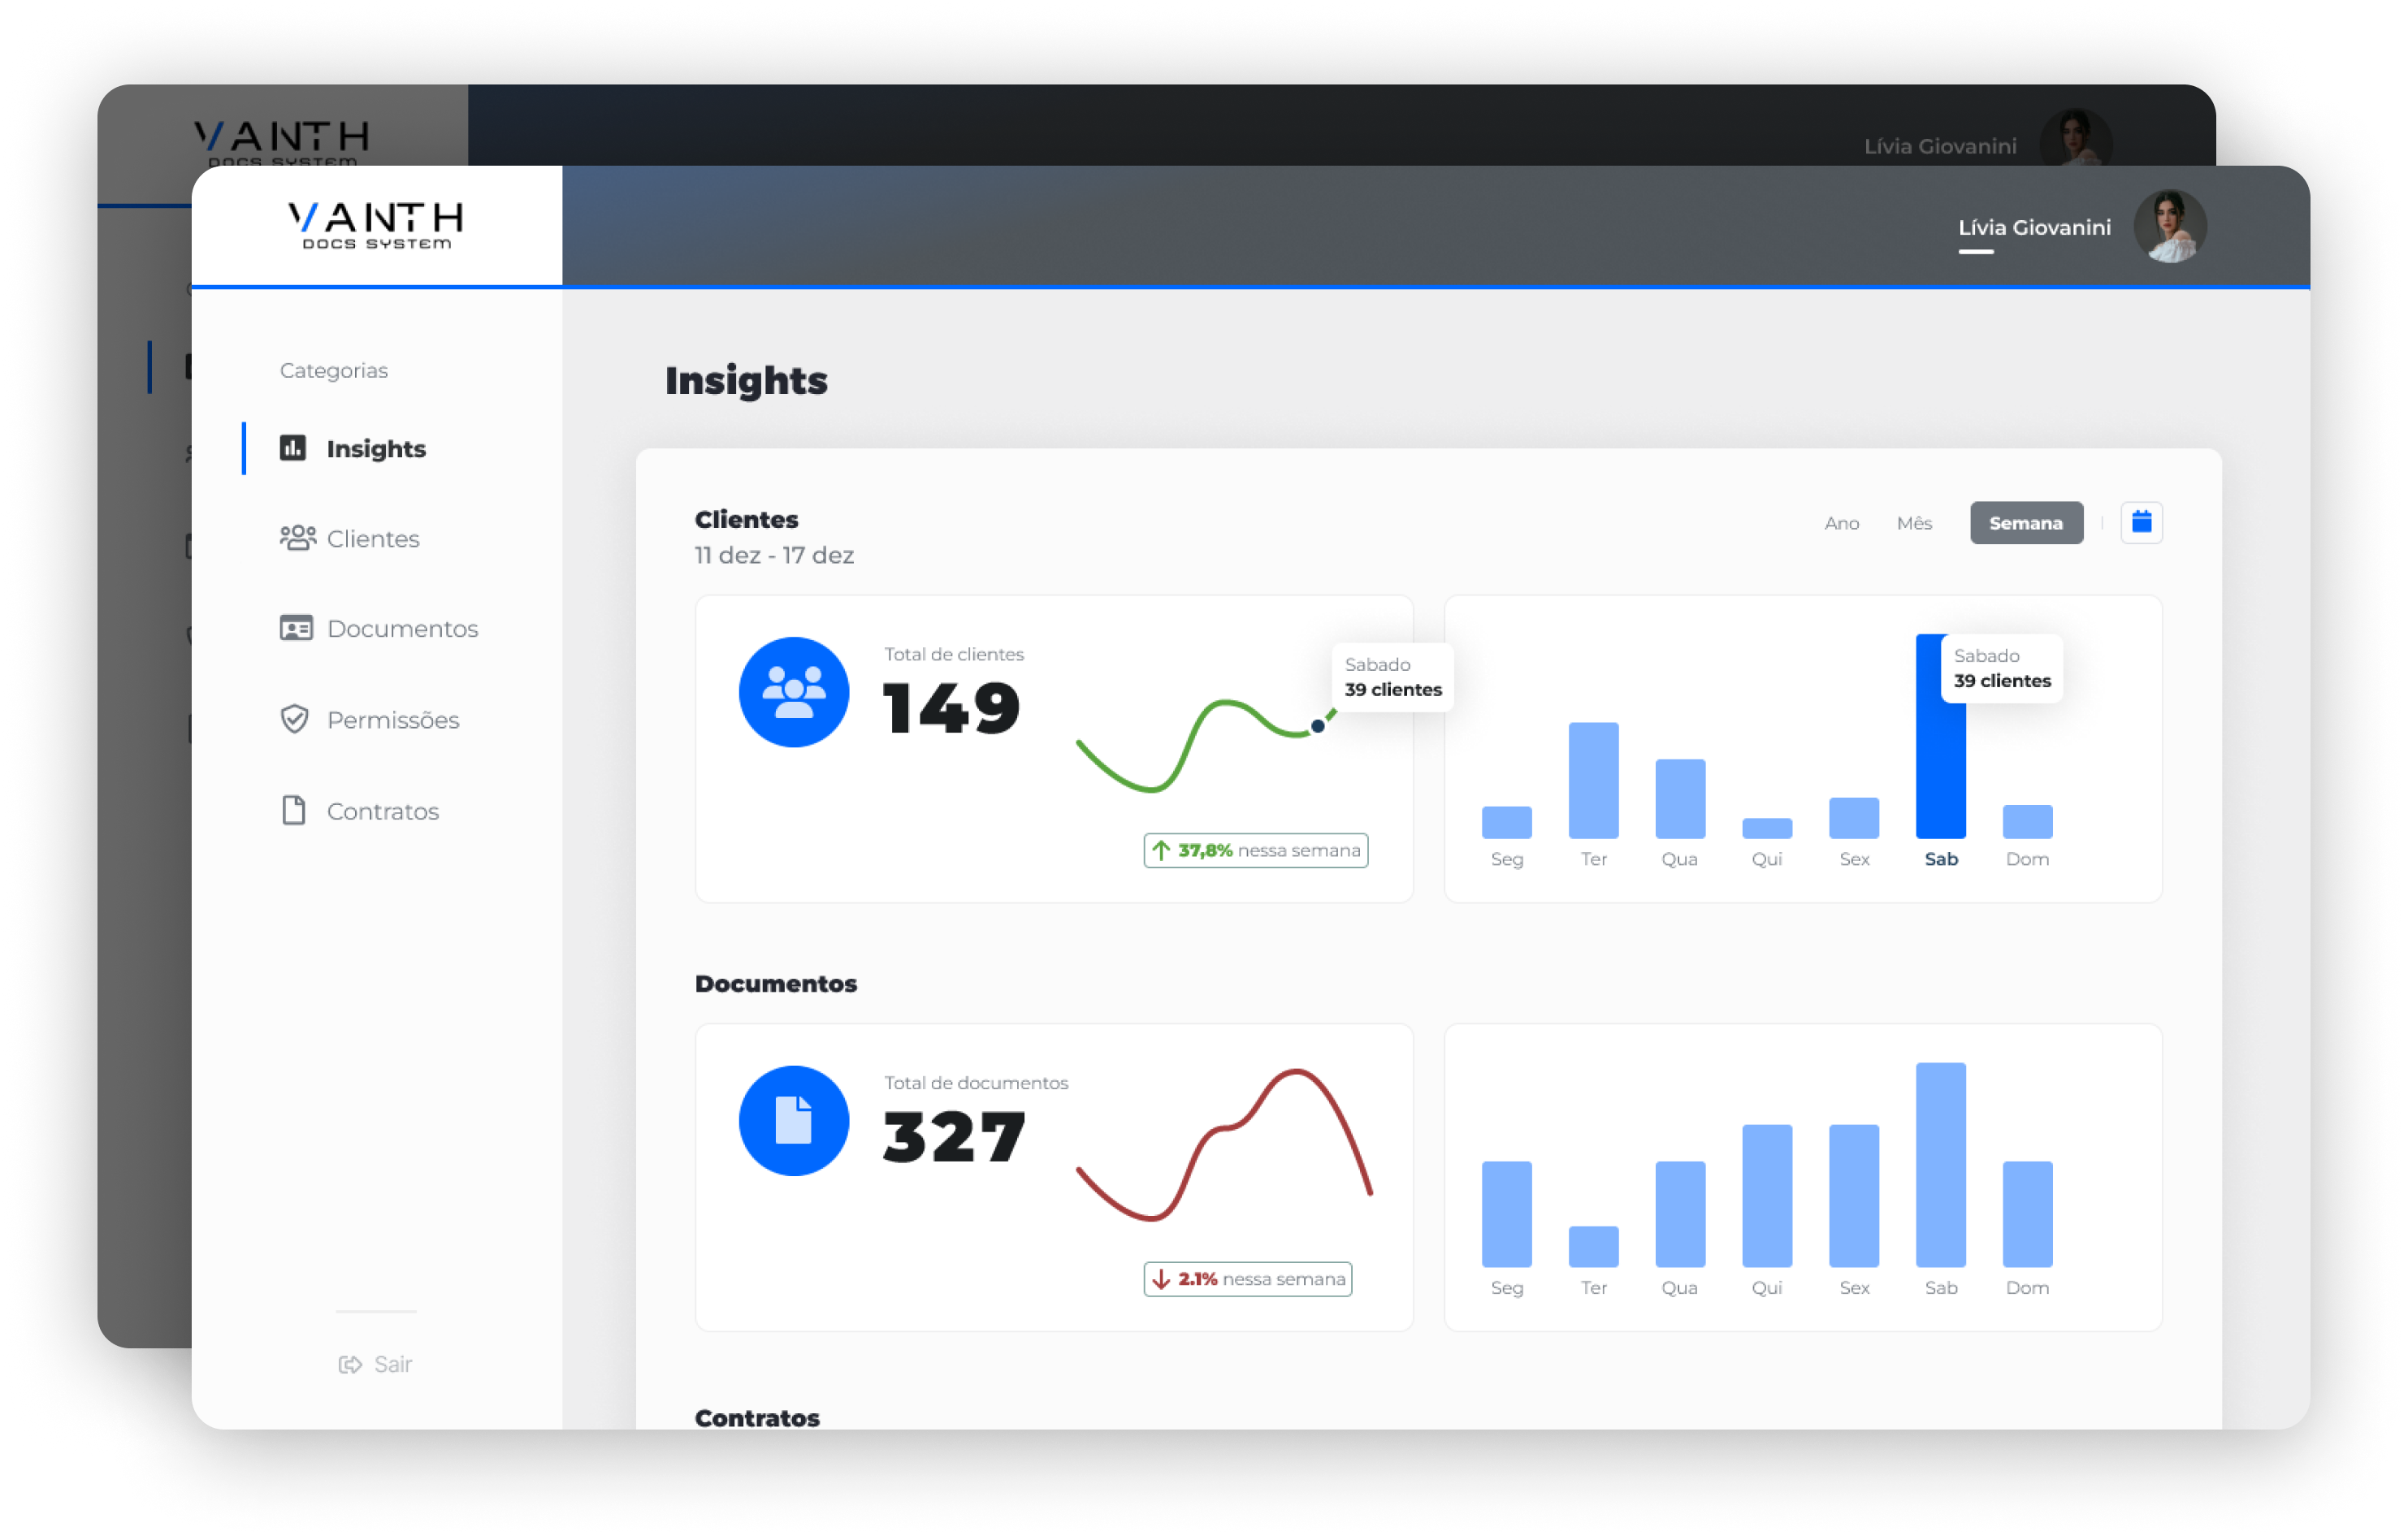Click the Sab bar in Clientes chart
The image size is (2408, 1540).
click(x=1940, y=736)
